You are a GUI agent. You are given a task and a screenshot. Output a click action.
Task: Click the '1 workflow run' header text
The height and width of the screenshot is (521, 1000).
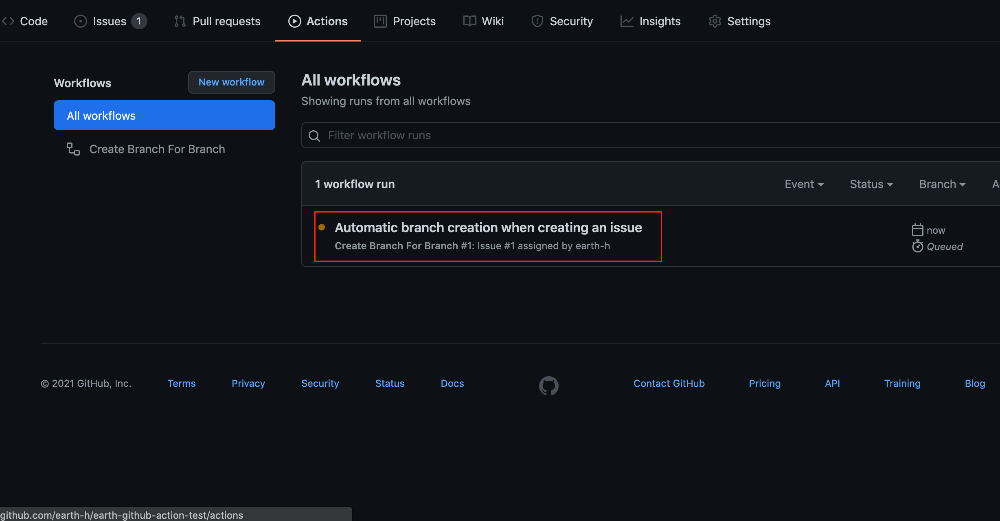[x=355, y=184]
